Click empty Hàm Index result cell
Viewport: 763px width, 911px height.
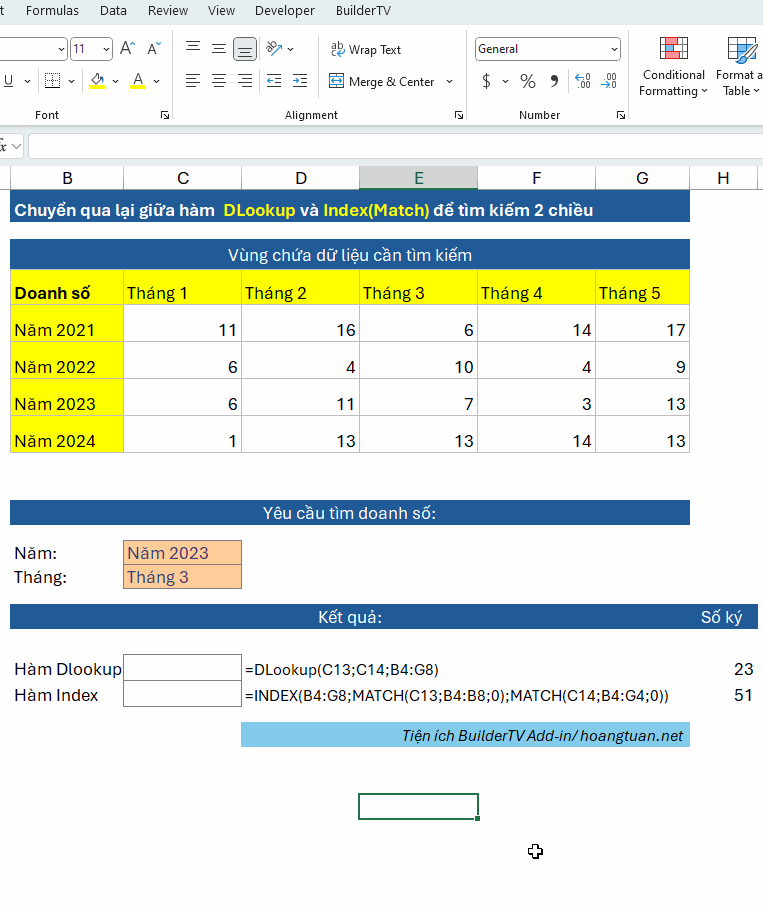(x=182, y=694)
